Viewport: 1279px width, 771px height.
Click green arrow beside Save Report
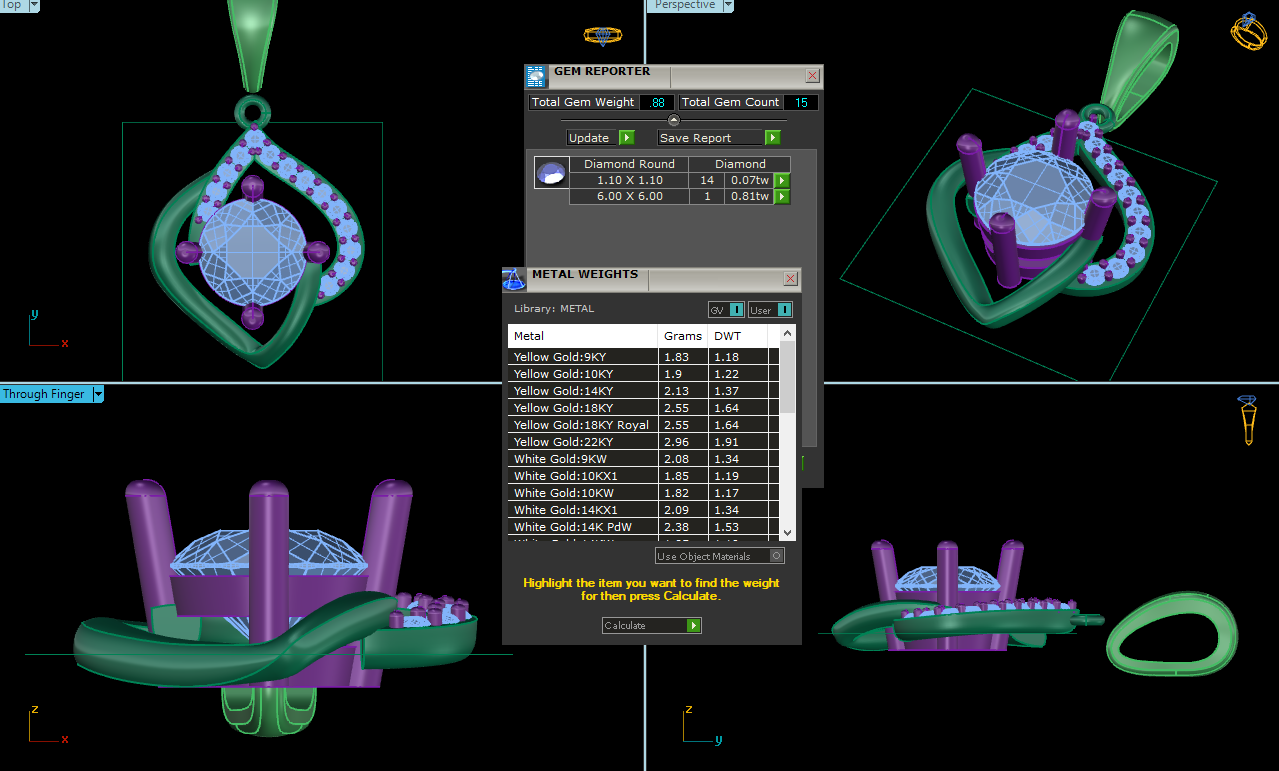pyautogui.click(x=772, y=138)
